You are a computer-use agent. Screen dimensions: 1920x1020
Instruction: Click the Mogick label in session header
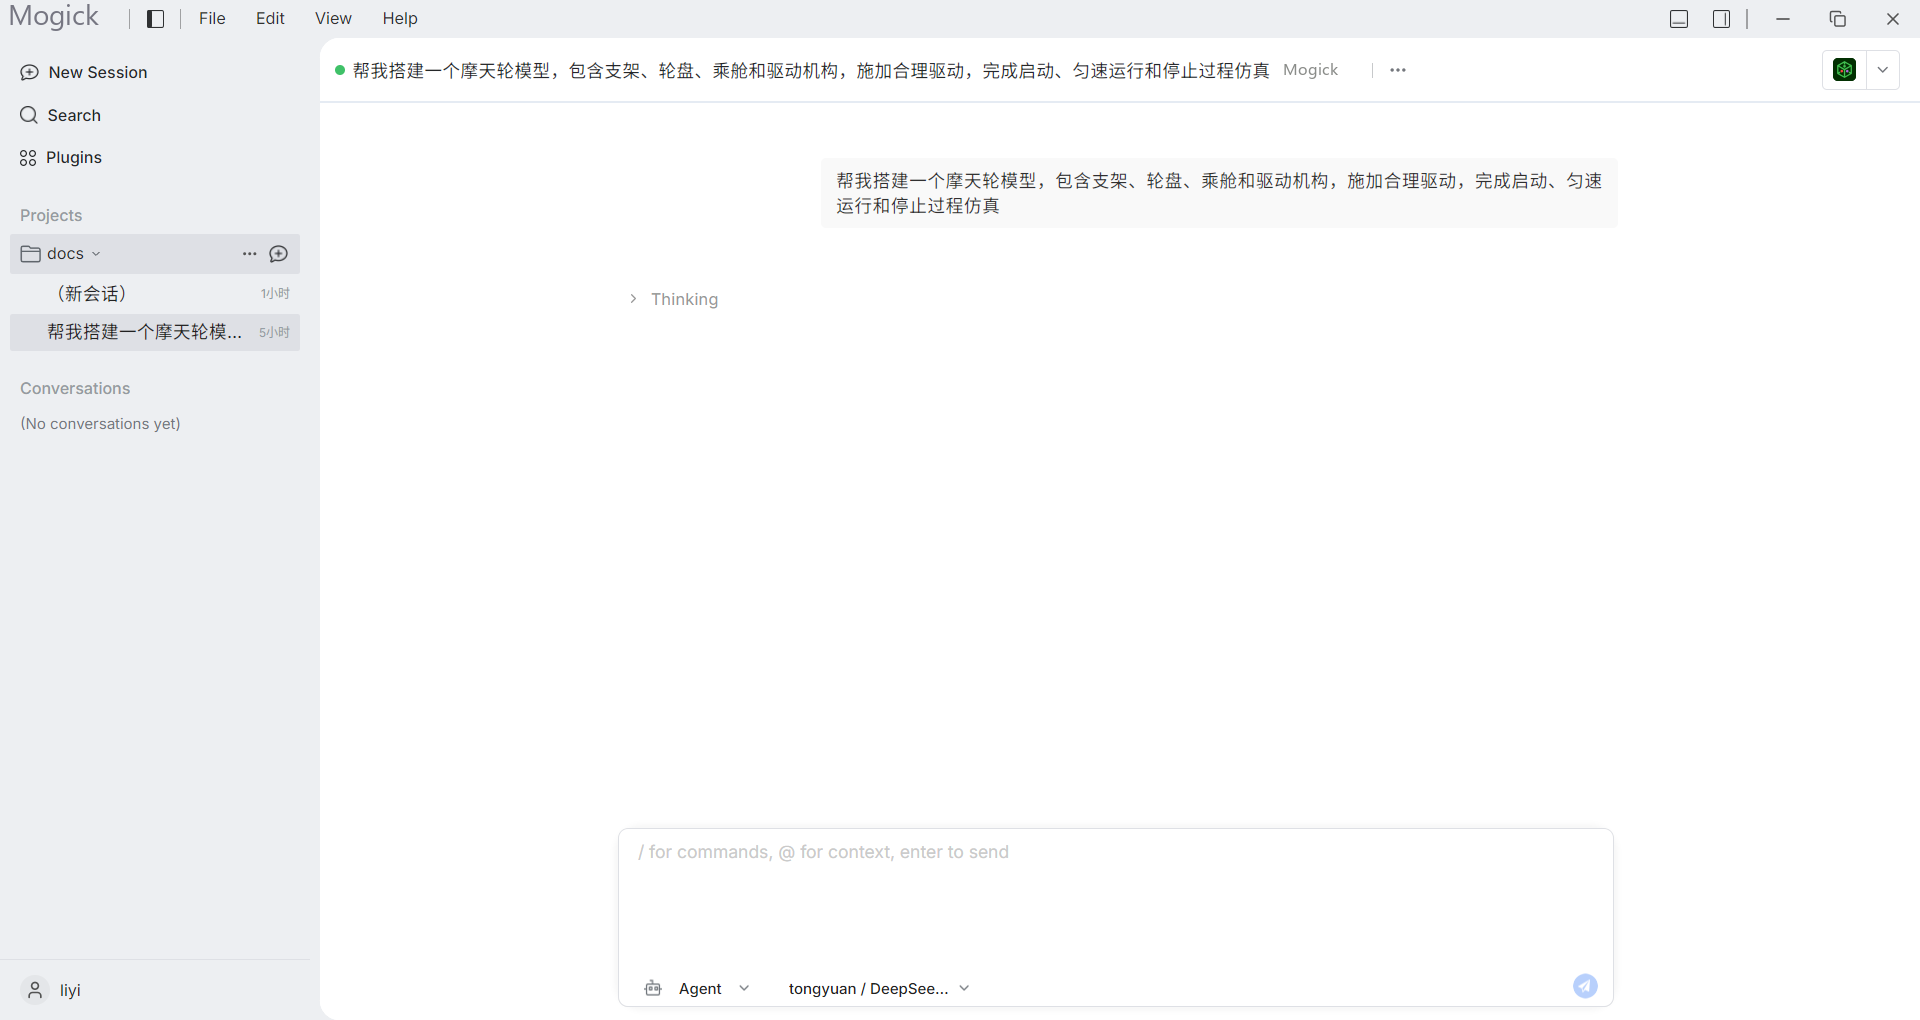[1310, 70]
